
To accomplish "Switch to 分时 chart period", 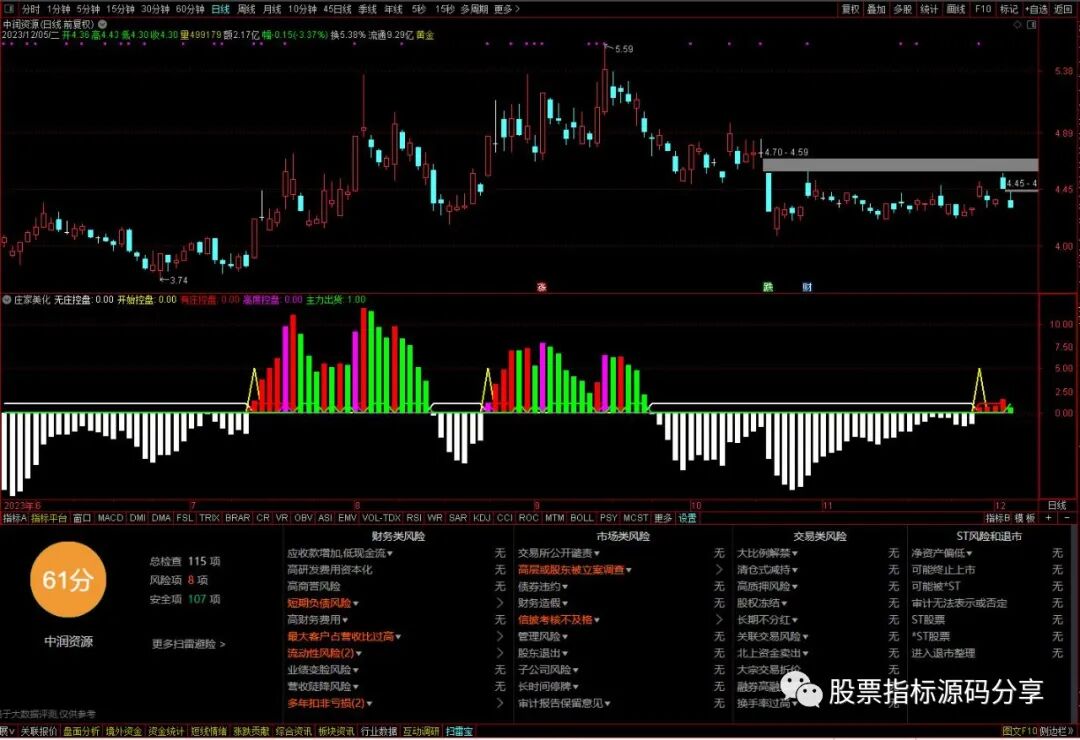I will (x=30, y=9).
